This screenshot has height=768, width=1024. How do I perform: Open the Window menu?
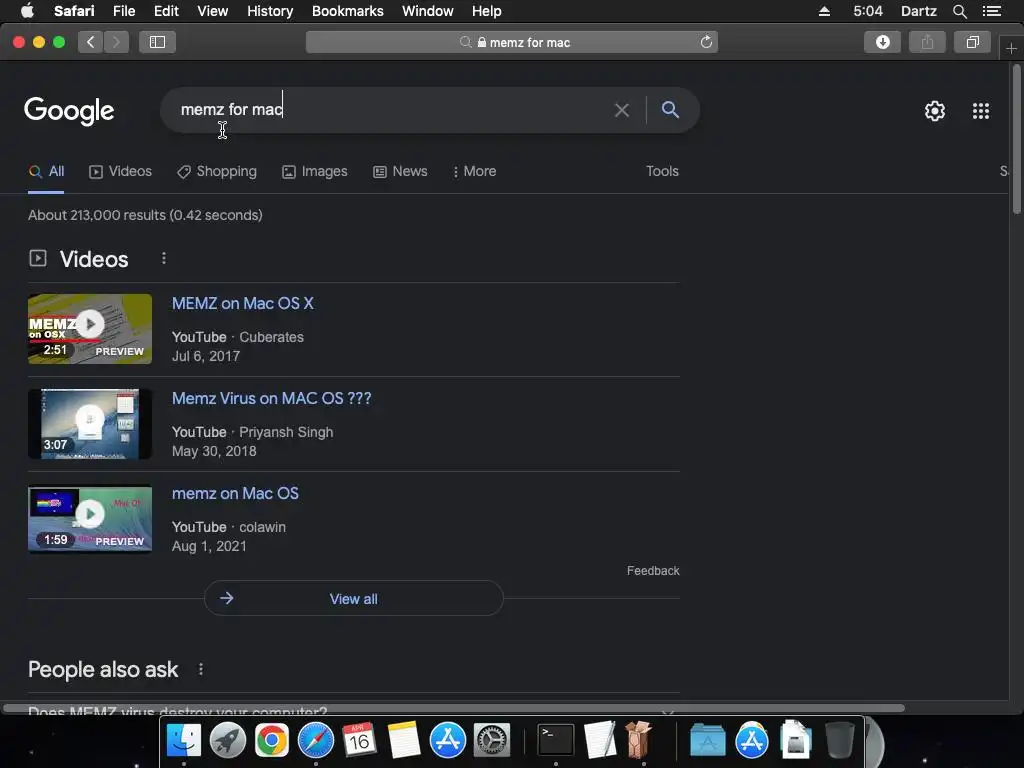click(428, 11)
